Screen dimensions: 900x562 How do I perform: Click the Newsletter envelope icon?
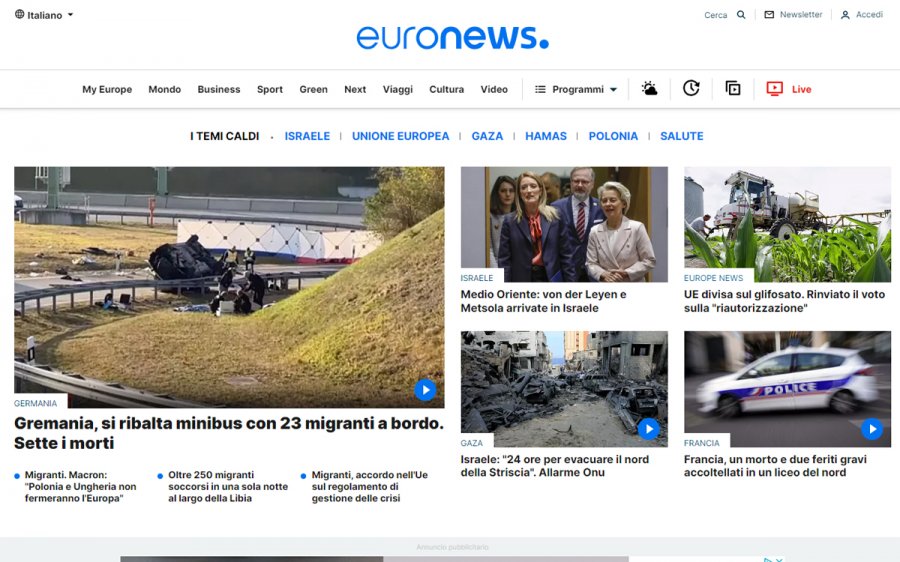[x=769, y=15]
